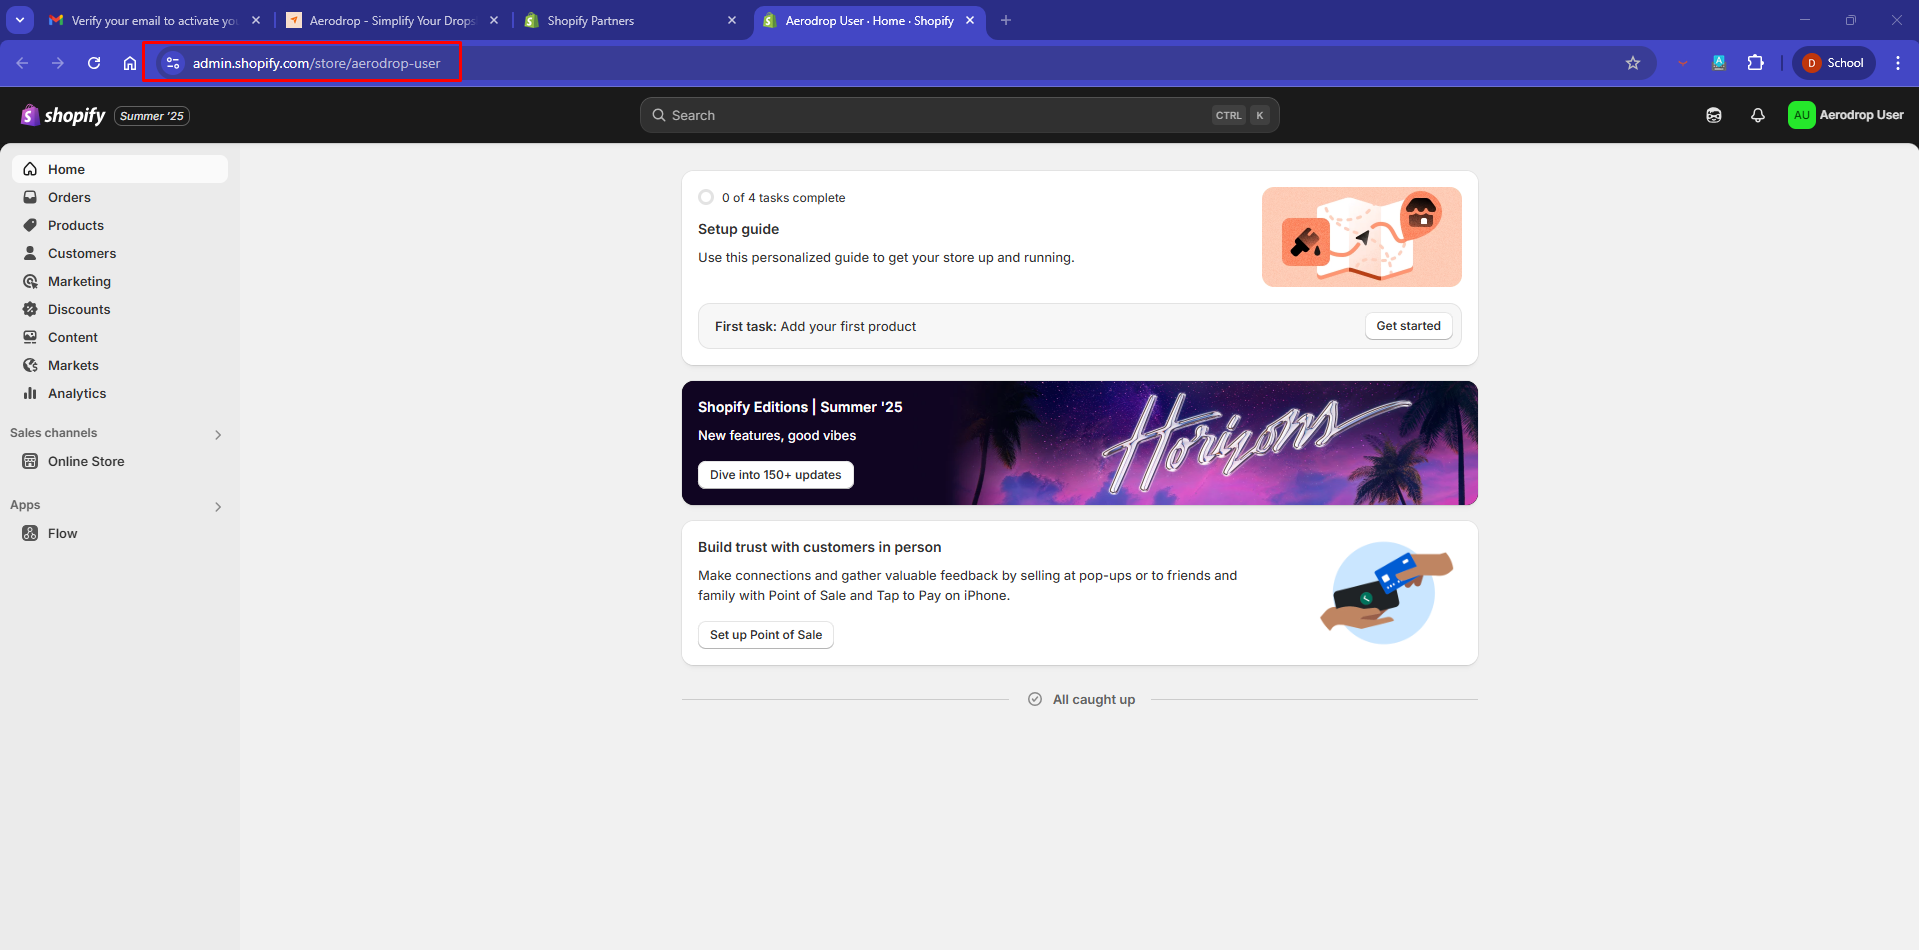1919x950 pixels.
Task: Switch to the Shopify Partners tab
Action: pyautogui.click(x=629, y=20)
